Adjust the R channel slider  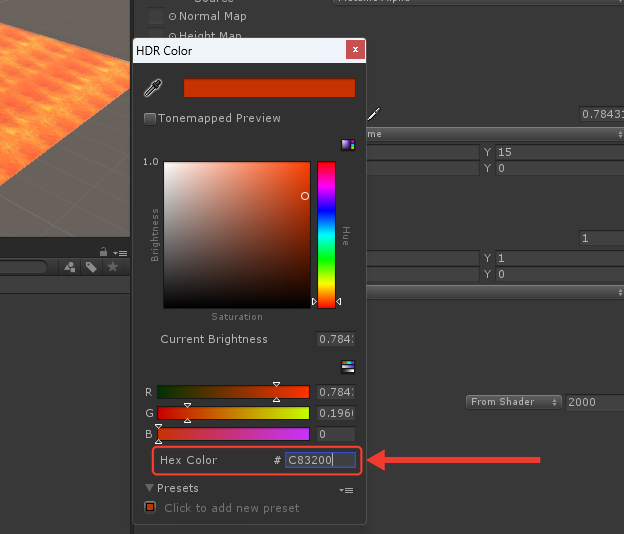[233, 392]
